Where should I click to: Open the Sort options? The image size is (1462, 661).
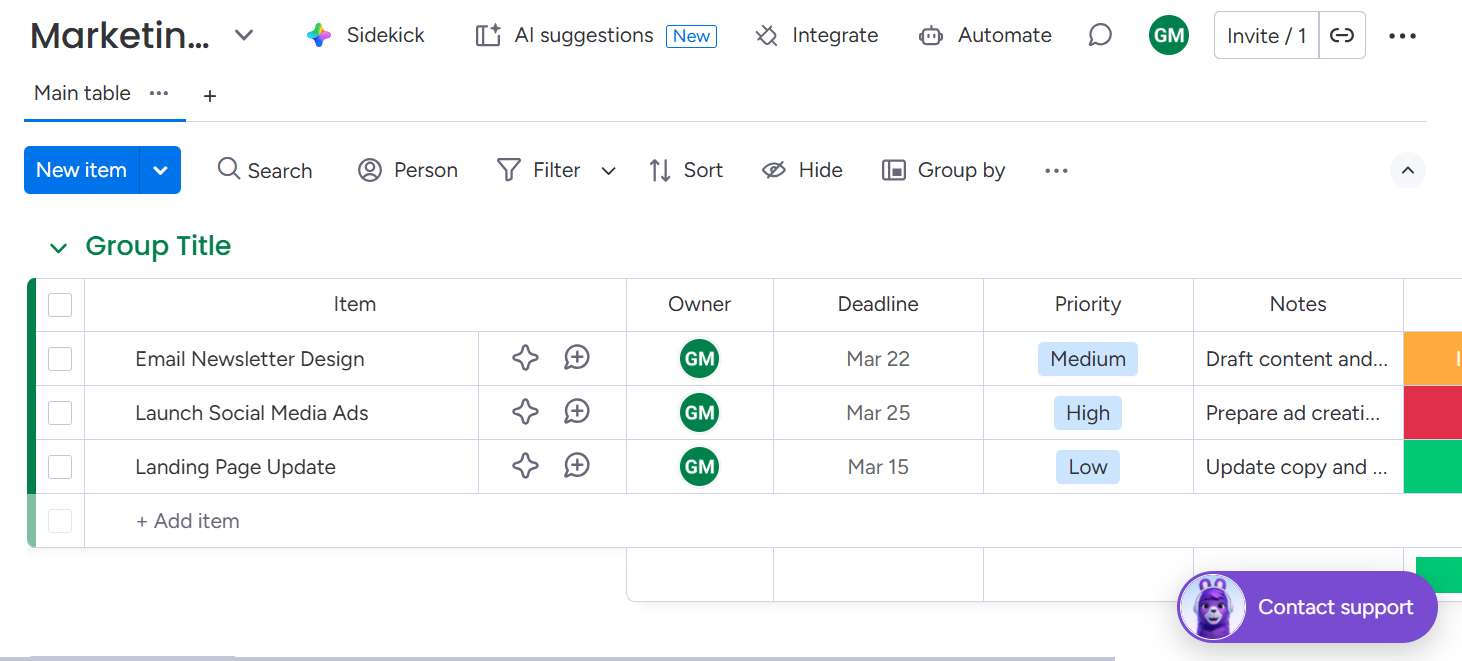pyautogui.click(x=687, y=170)
